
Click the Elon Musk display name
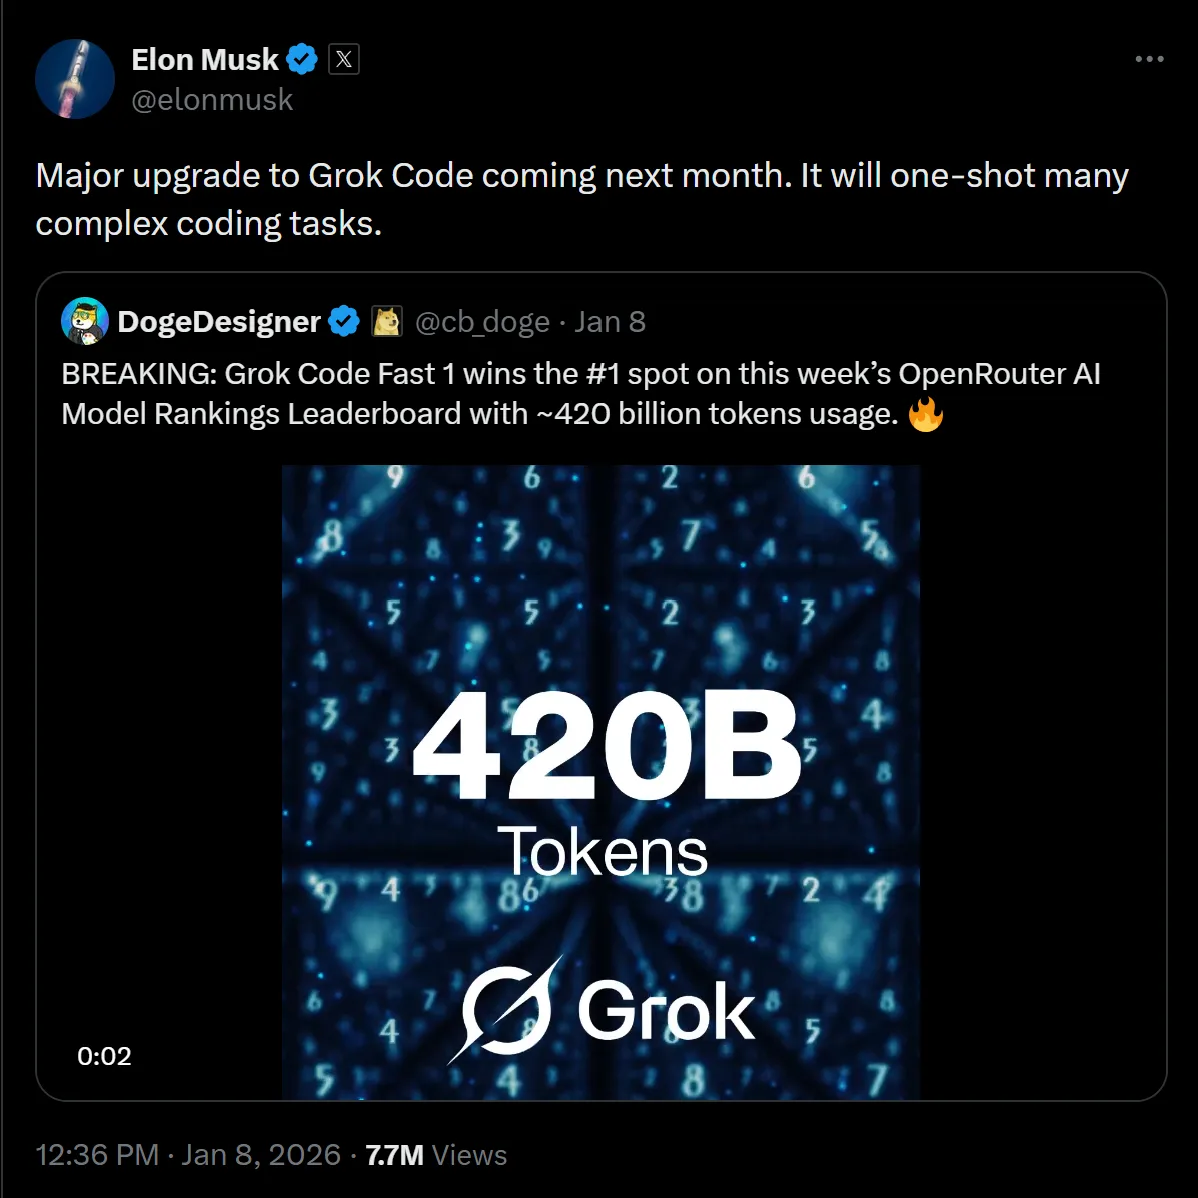coord(203,58)
